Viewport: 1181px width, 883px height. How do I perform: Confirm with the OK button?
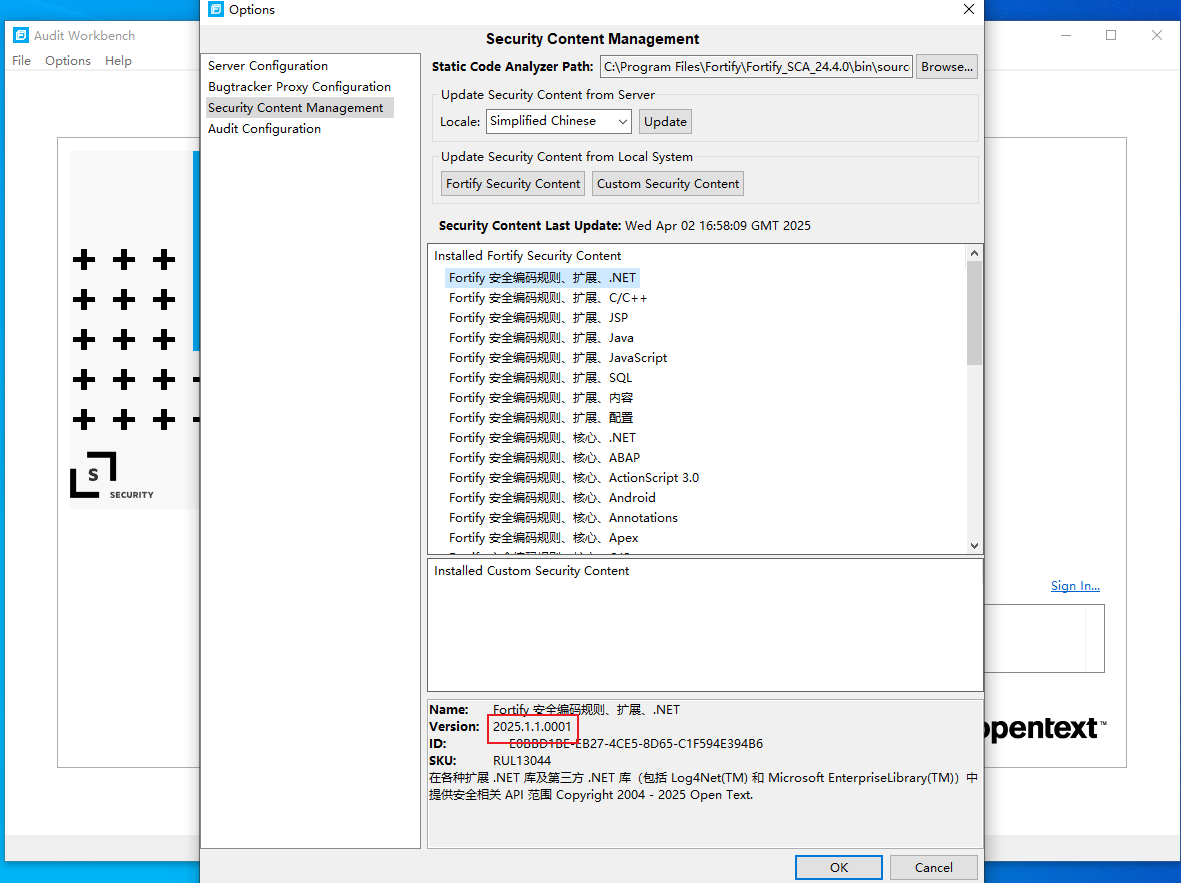coord(839,868)
